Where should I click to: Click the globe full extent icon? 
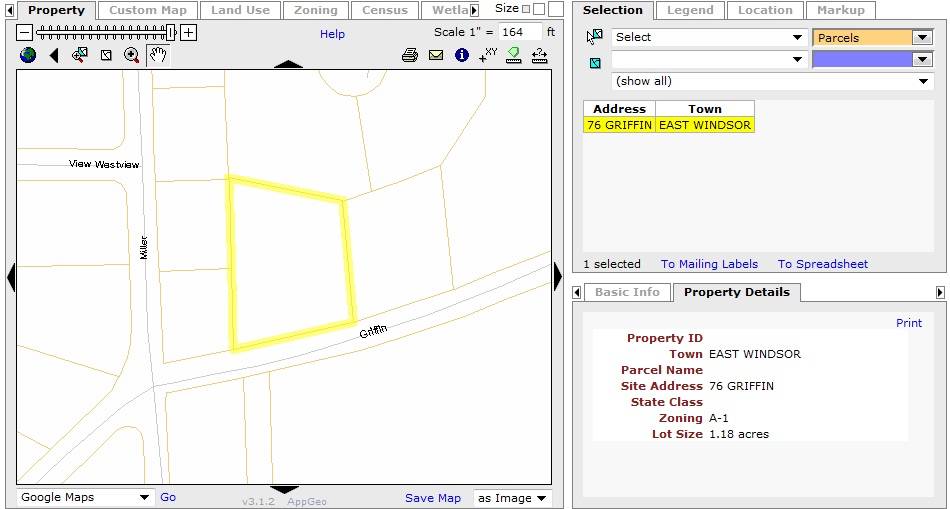(28, 55)
